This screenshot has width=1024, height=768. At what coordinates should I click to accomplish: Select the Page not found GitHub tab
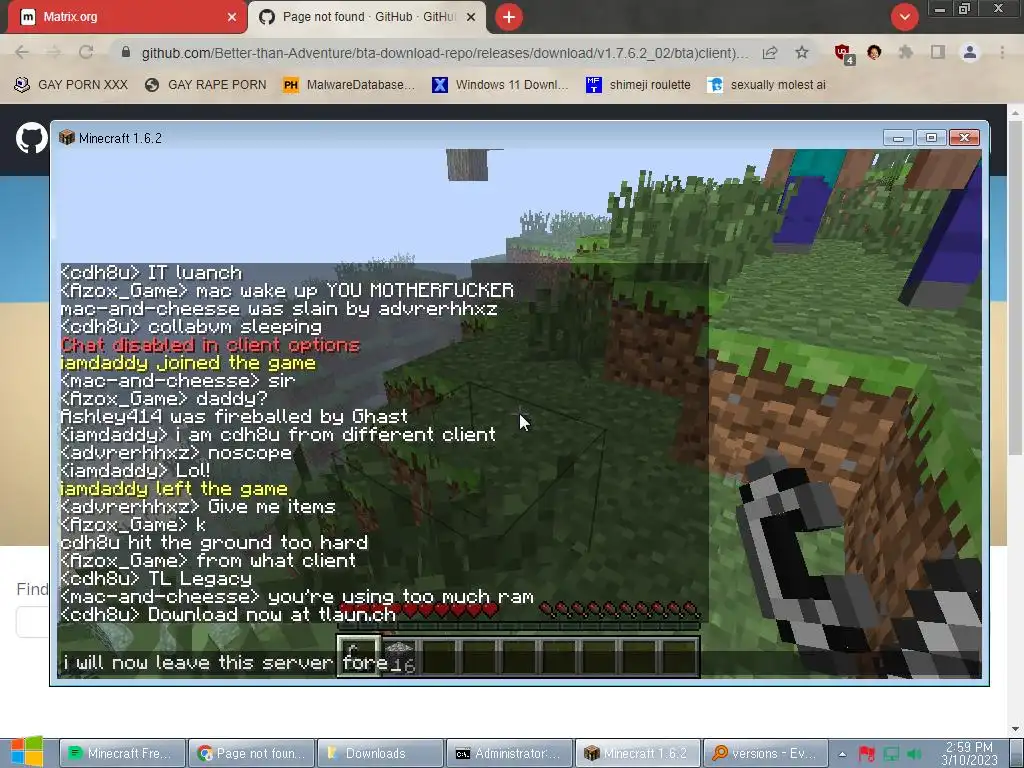point(367,17)
